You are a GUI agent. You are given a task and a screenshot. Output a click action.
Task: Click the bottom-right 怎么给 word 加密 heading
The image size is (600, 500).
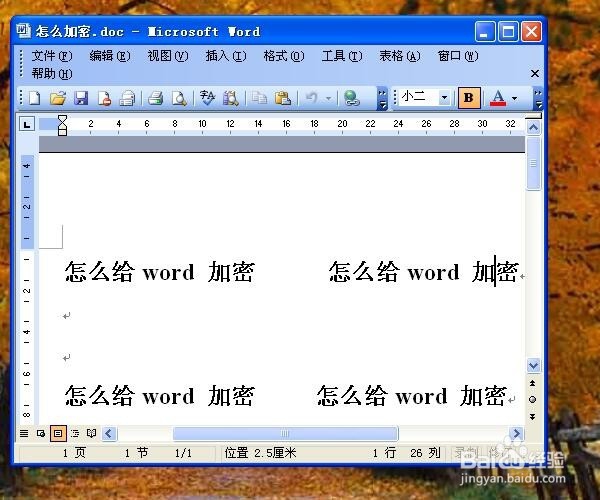(412, 396)
